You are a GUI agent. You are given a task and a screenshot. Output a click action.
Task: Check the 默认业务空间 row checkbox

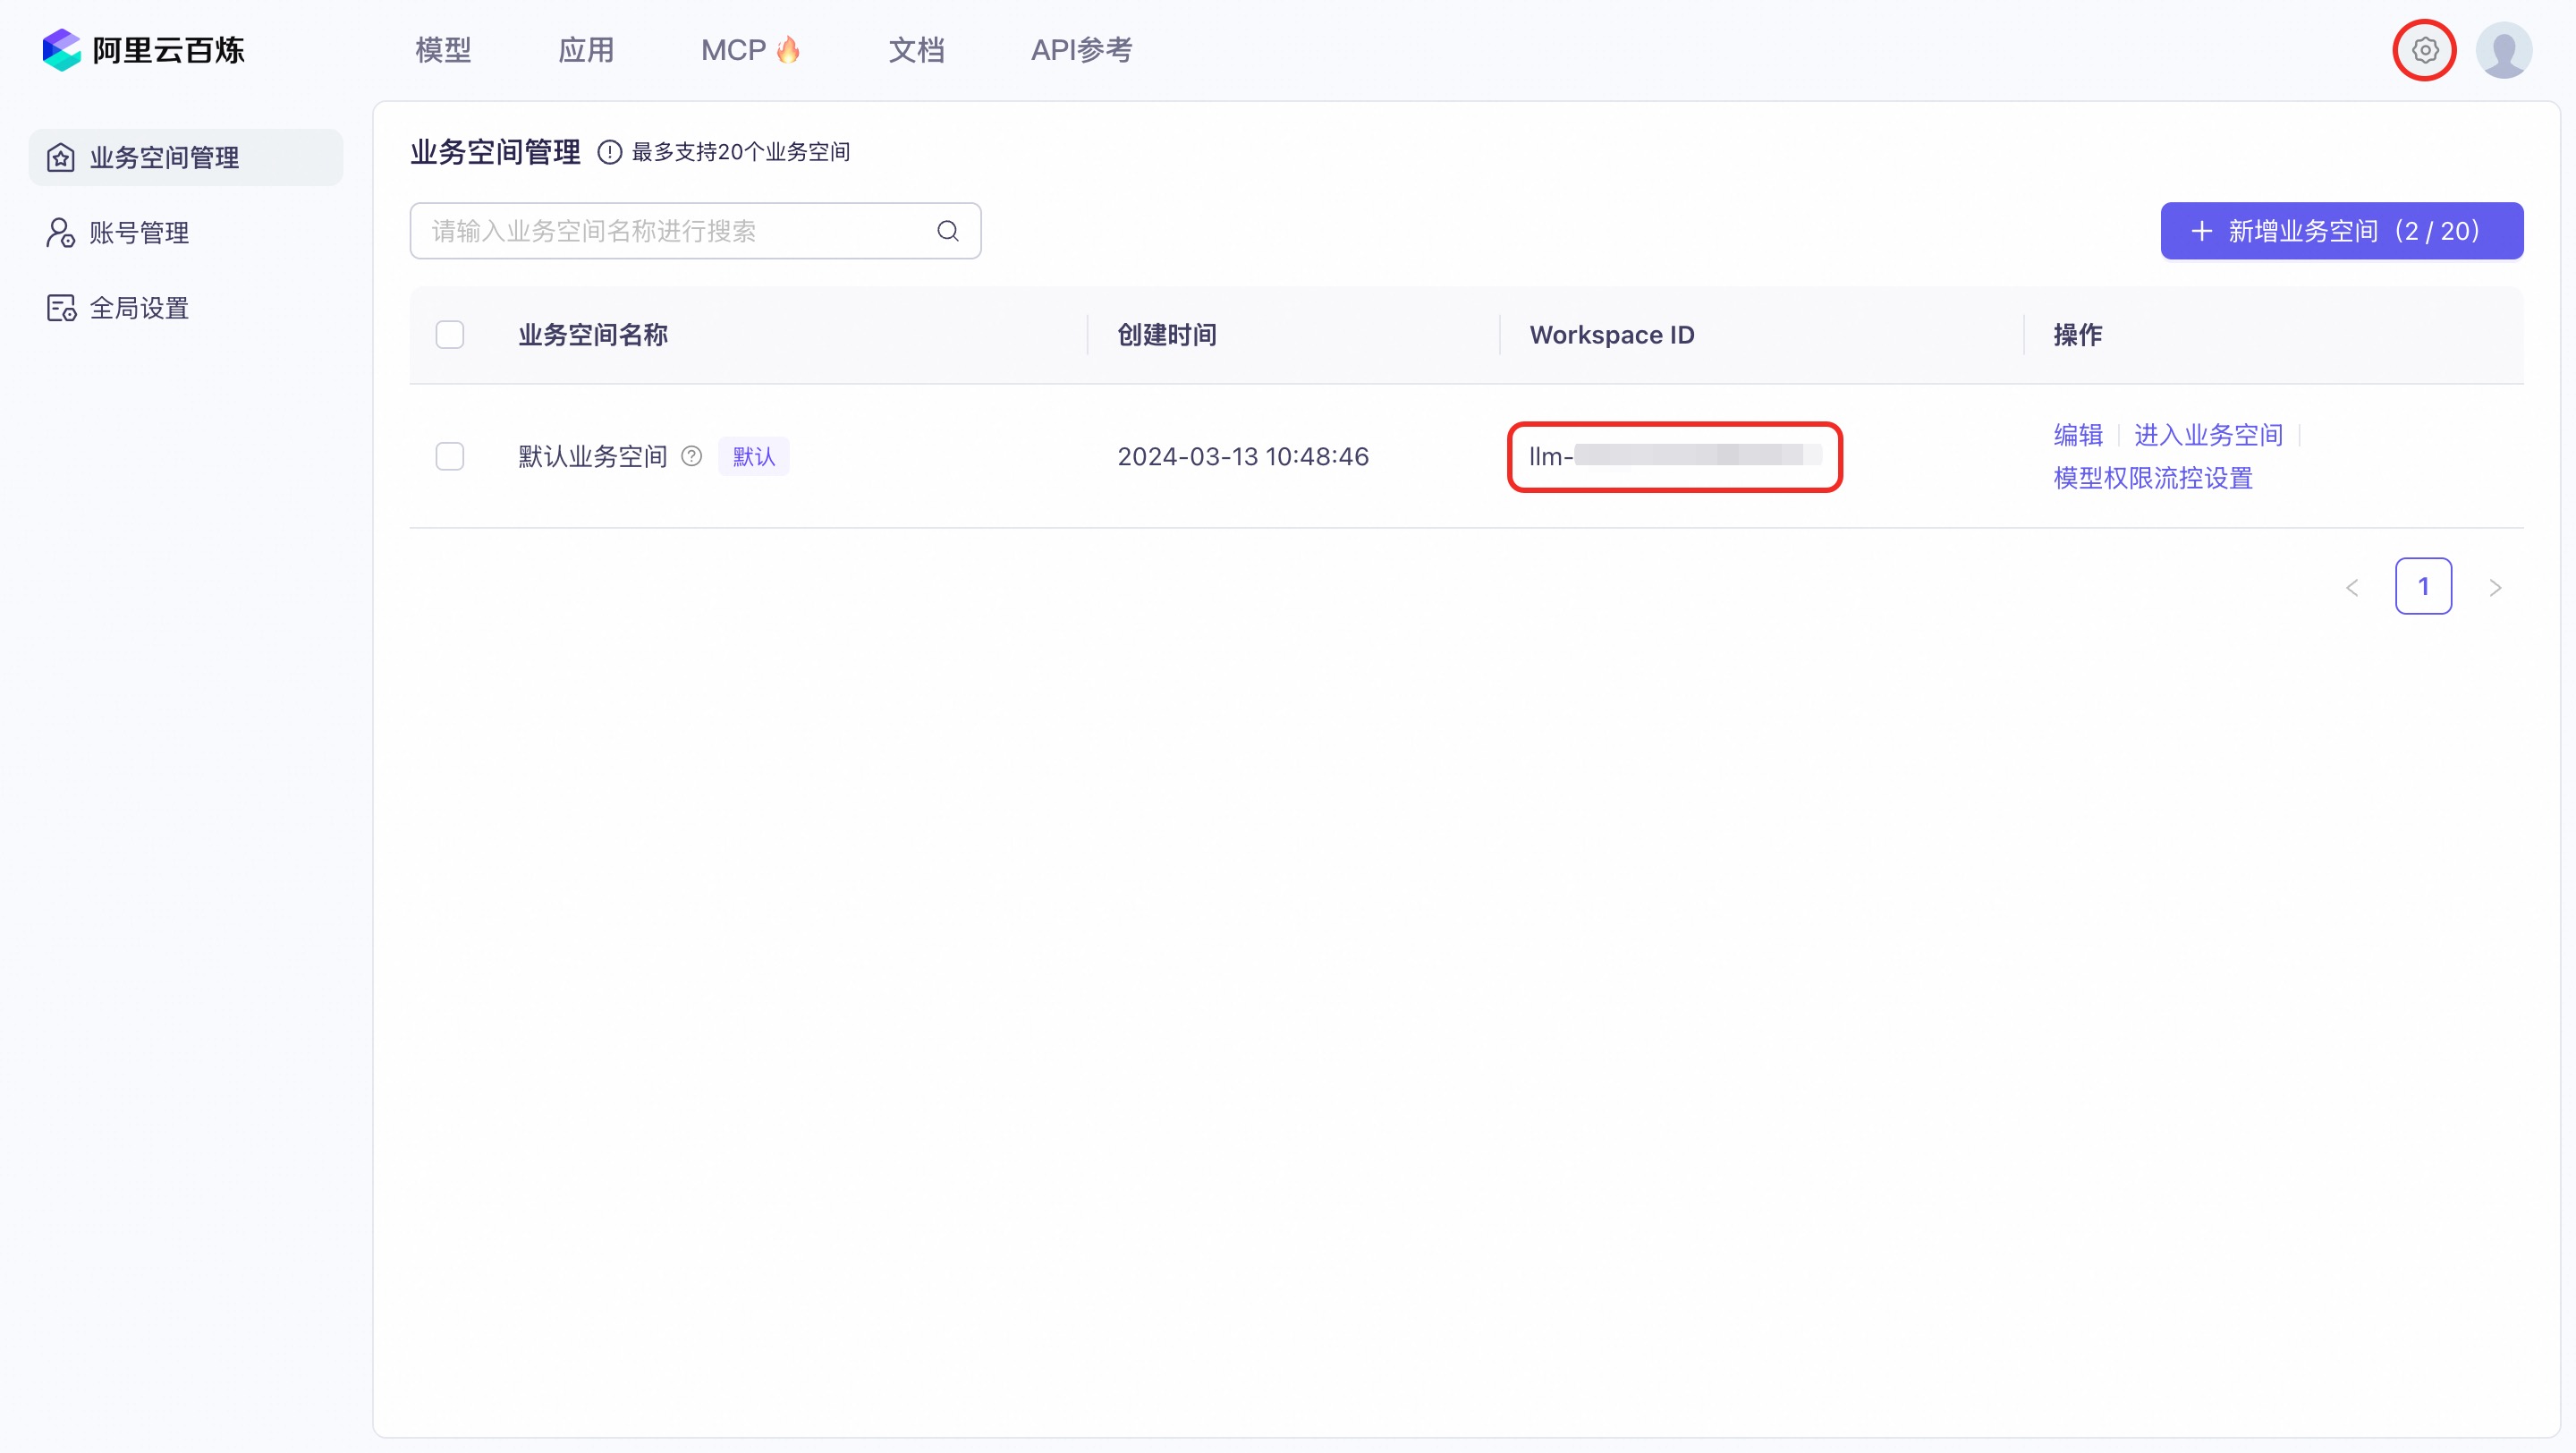(450, 457)
